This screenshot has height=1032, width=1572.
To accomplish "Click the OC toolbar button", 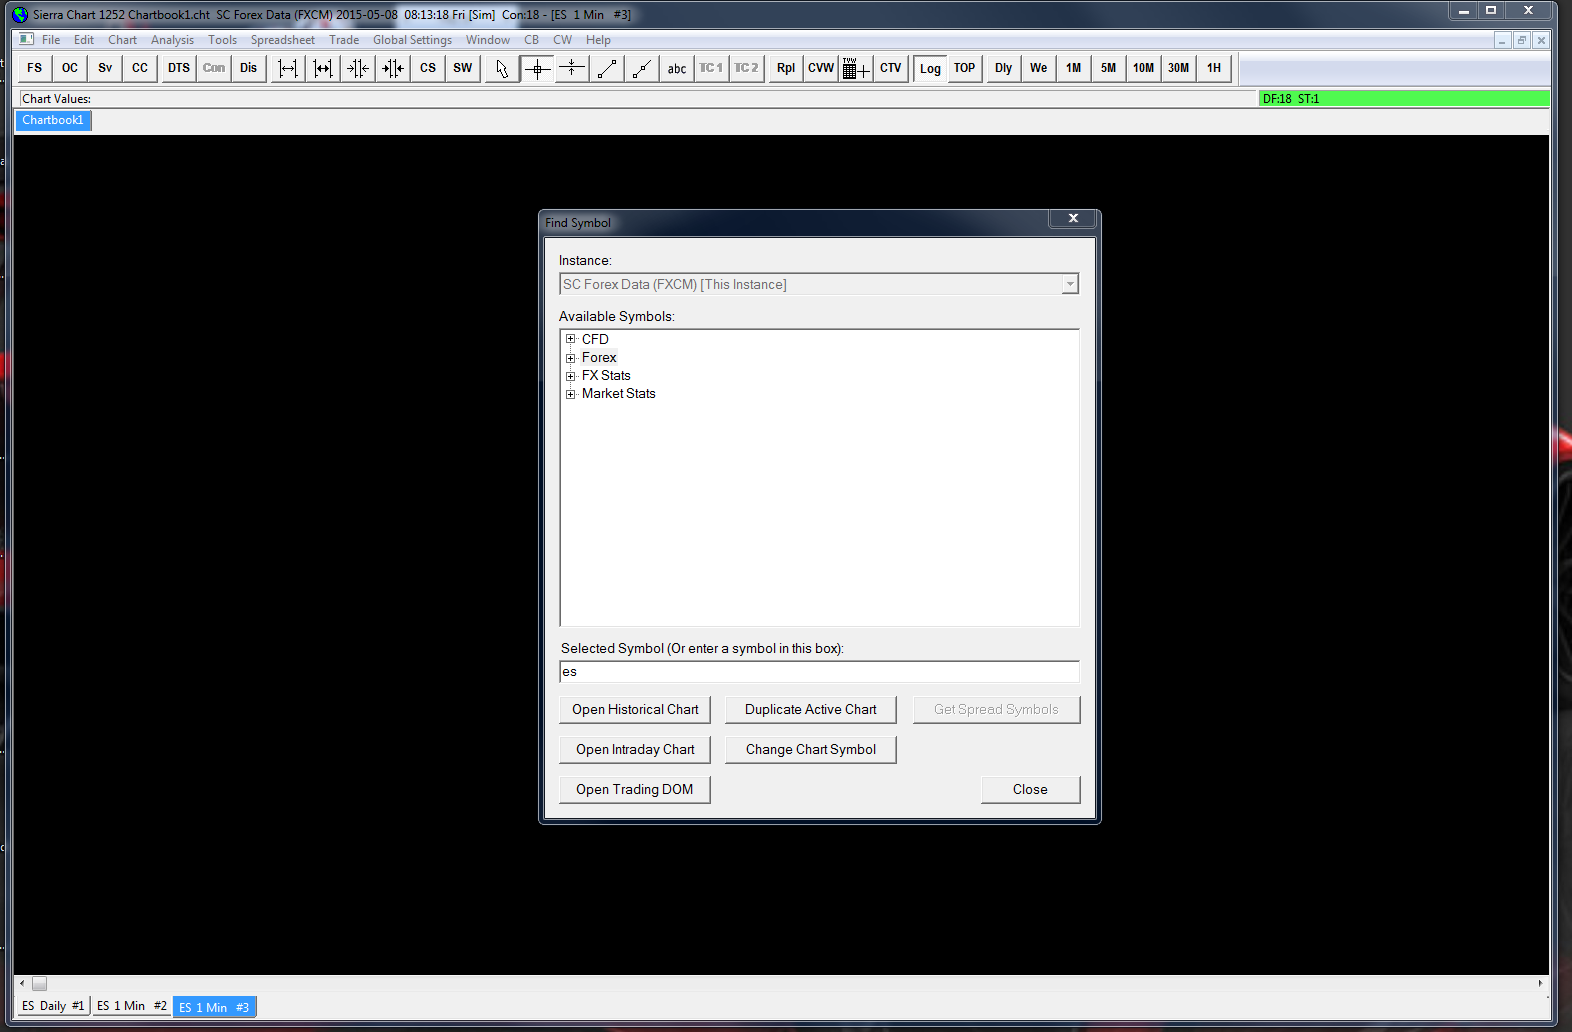I will 70,68.
